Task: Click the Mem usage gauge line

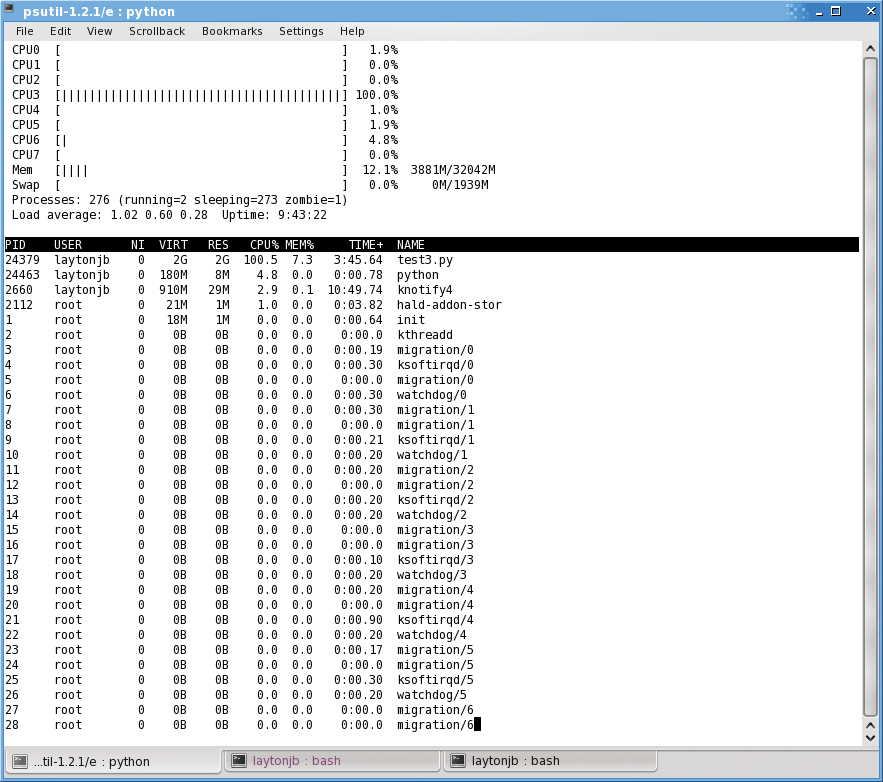Action: (200, 169)
